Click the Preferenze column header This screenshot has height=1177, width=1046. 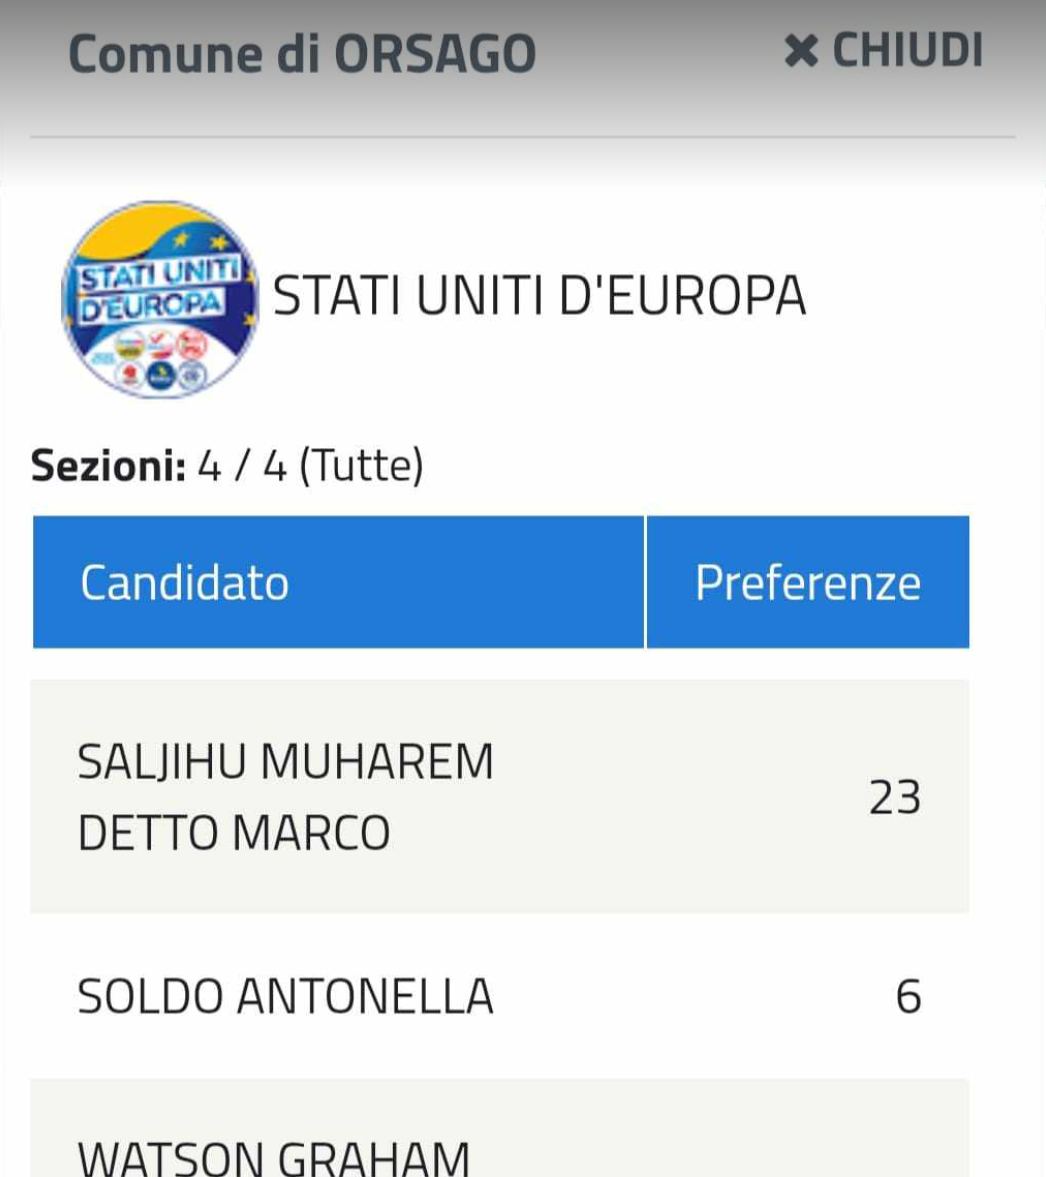click(808, 582)
